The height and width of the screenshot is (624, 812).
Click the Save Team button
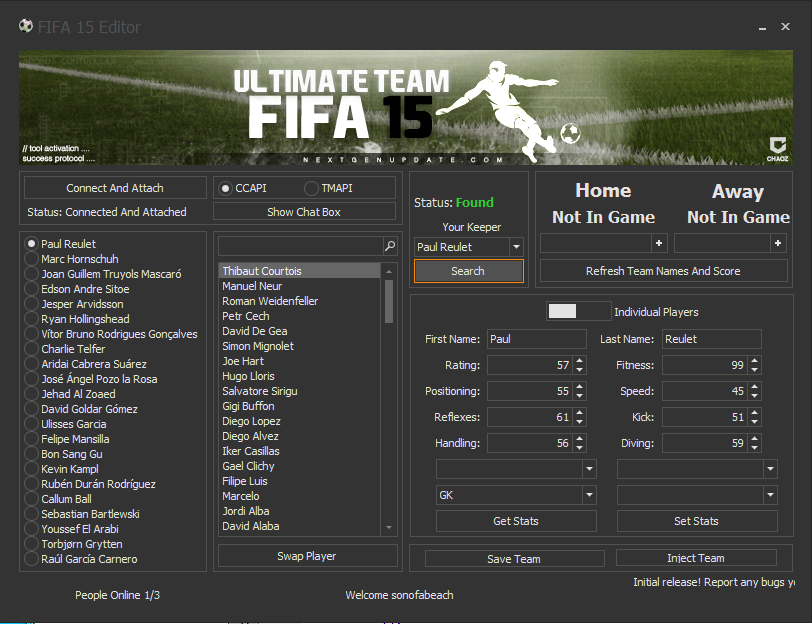pos(514,559)
